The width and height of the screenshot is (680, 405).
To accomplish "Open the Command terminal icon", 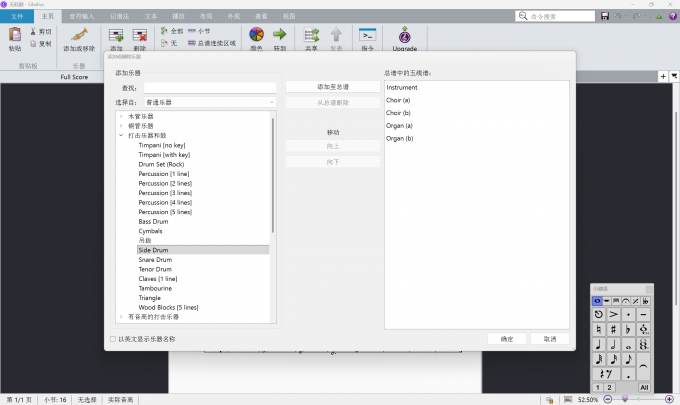I will [x=367, y=35].
